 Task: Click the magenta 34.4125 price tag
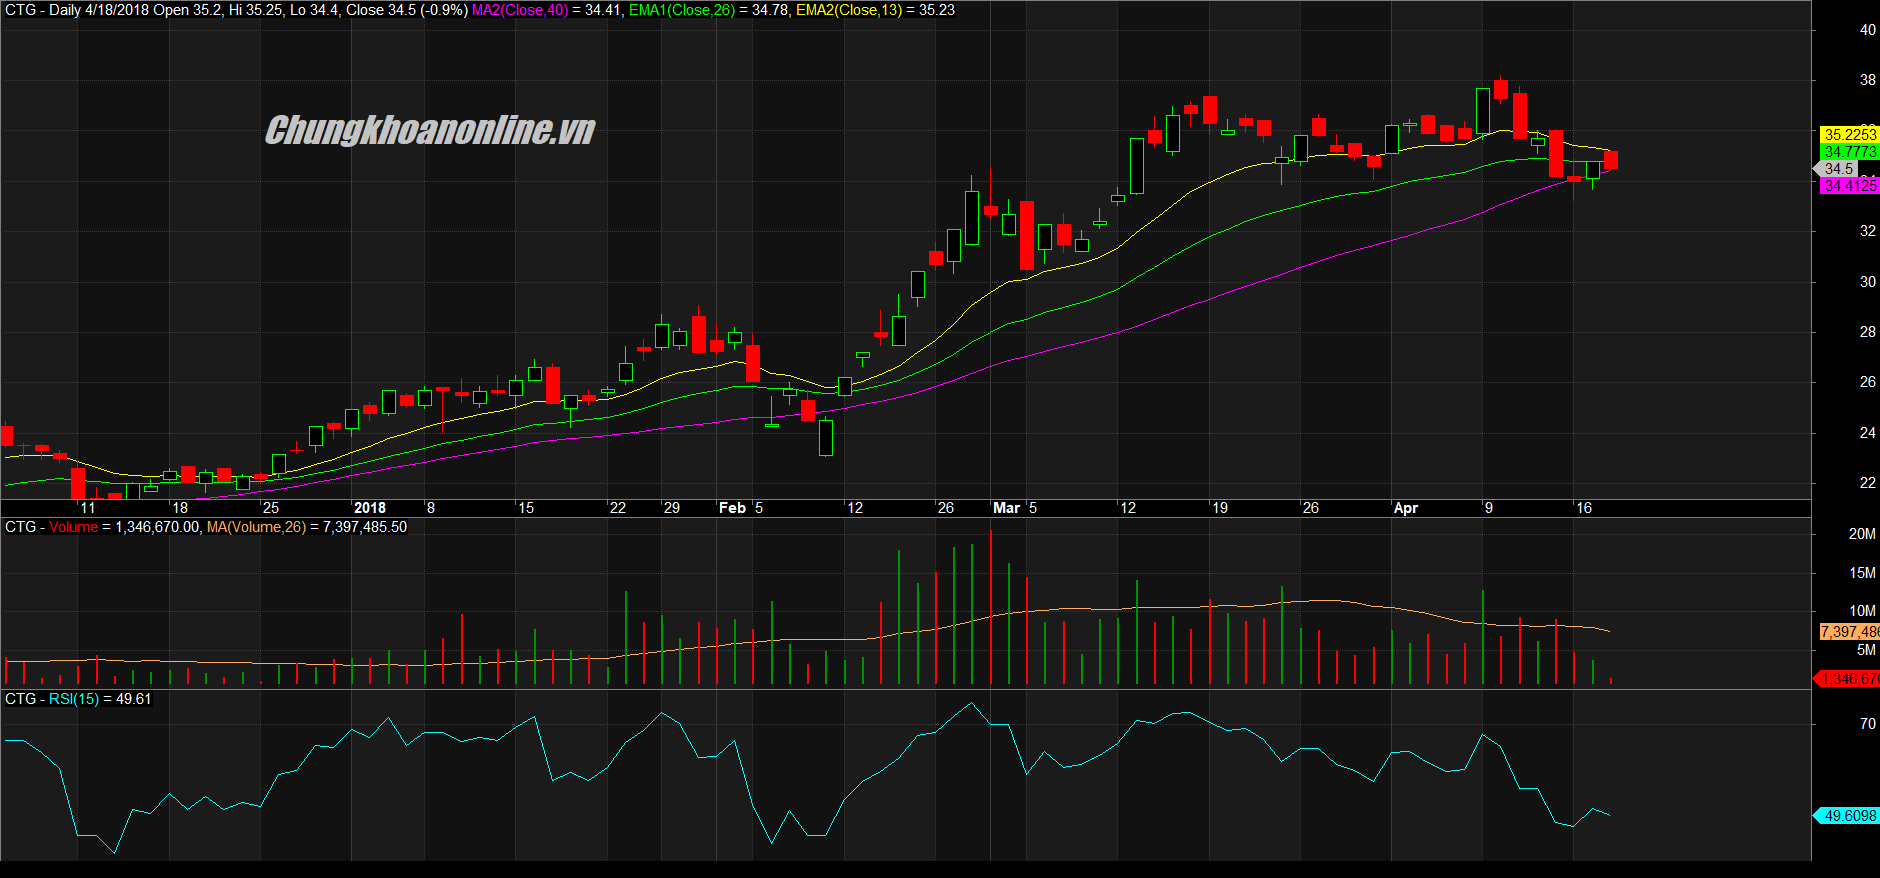point(1849,186)
